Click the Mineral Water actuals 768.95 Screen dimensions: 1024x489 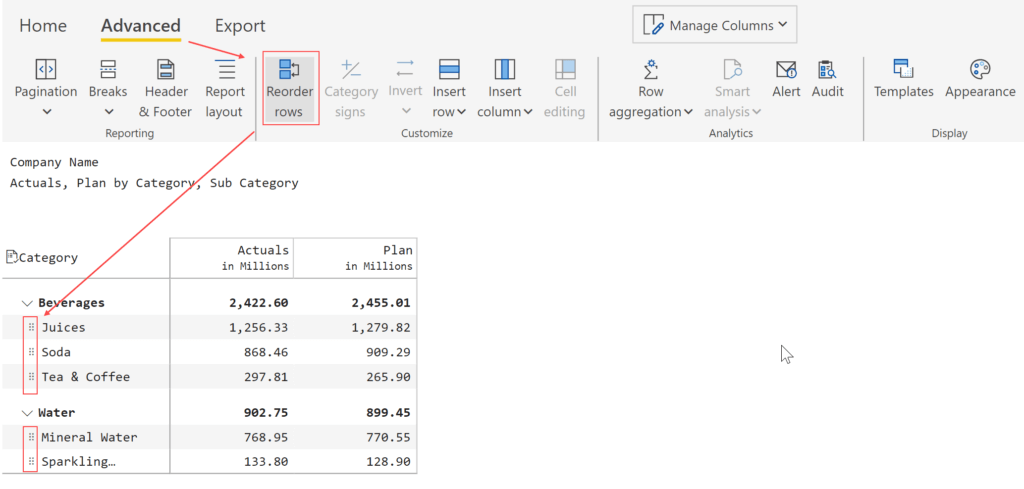click(x=266, y=437)
